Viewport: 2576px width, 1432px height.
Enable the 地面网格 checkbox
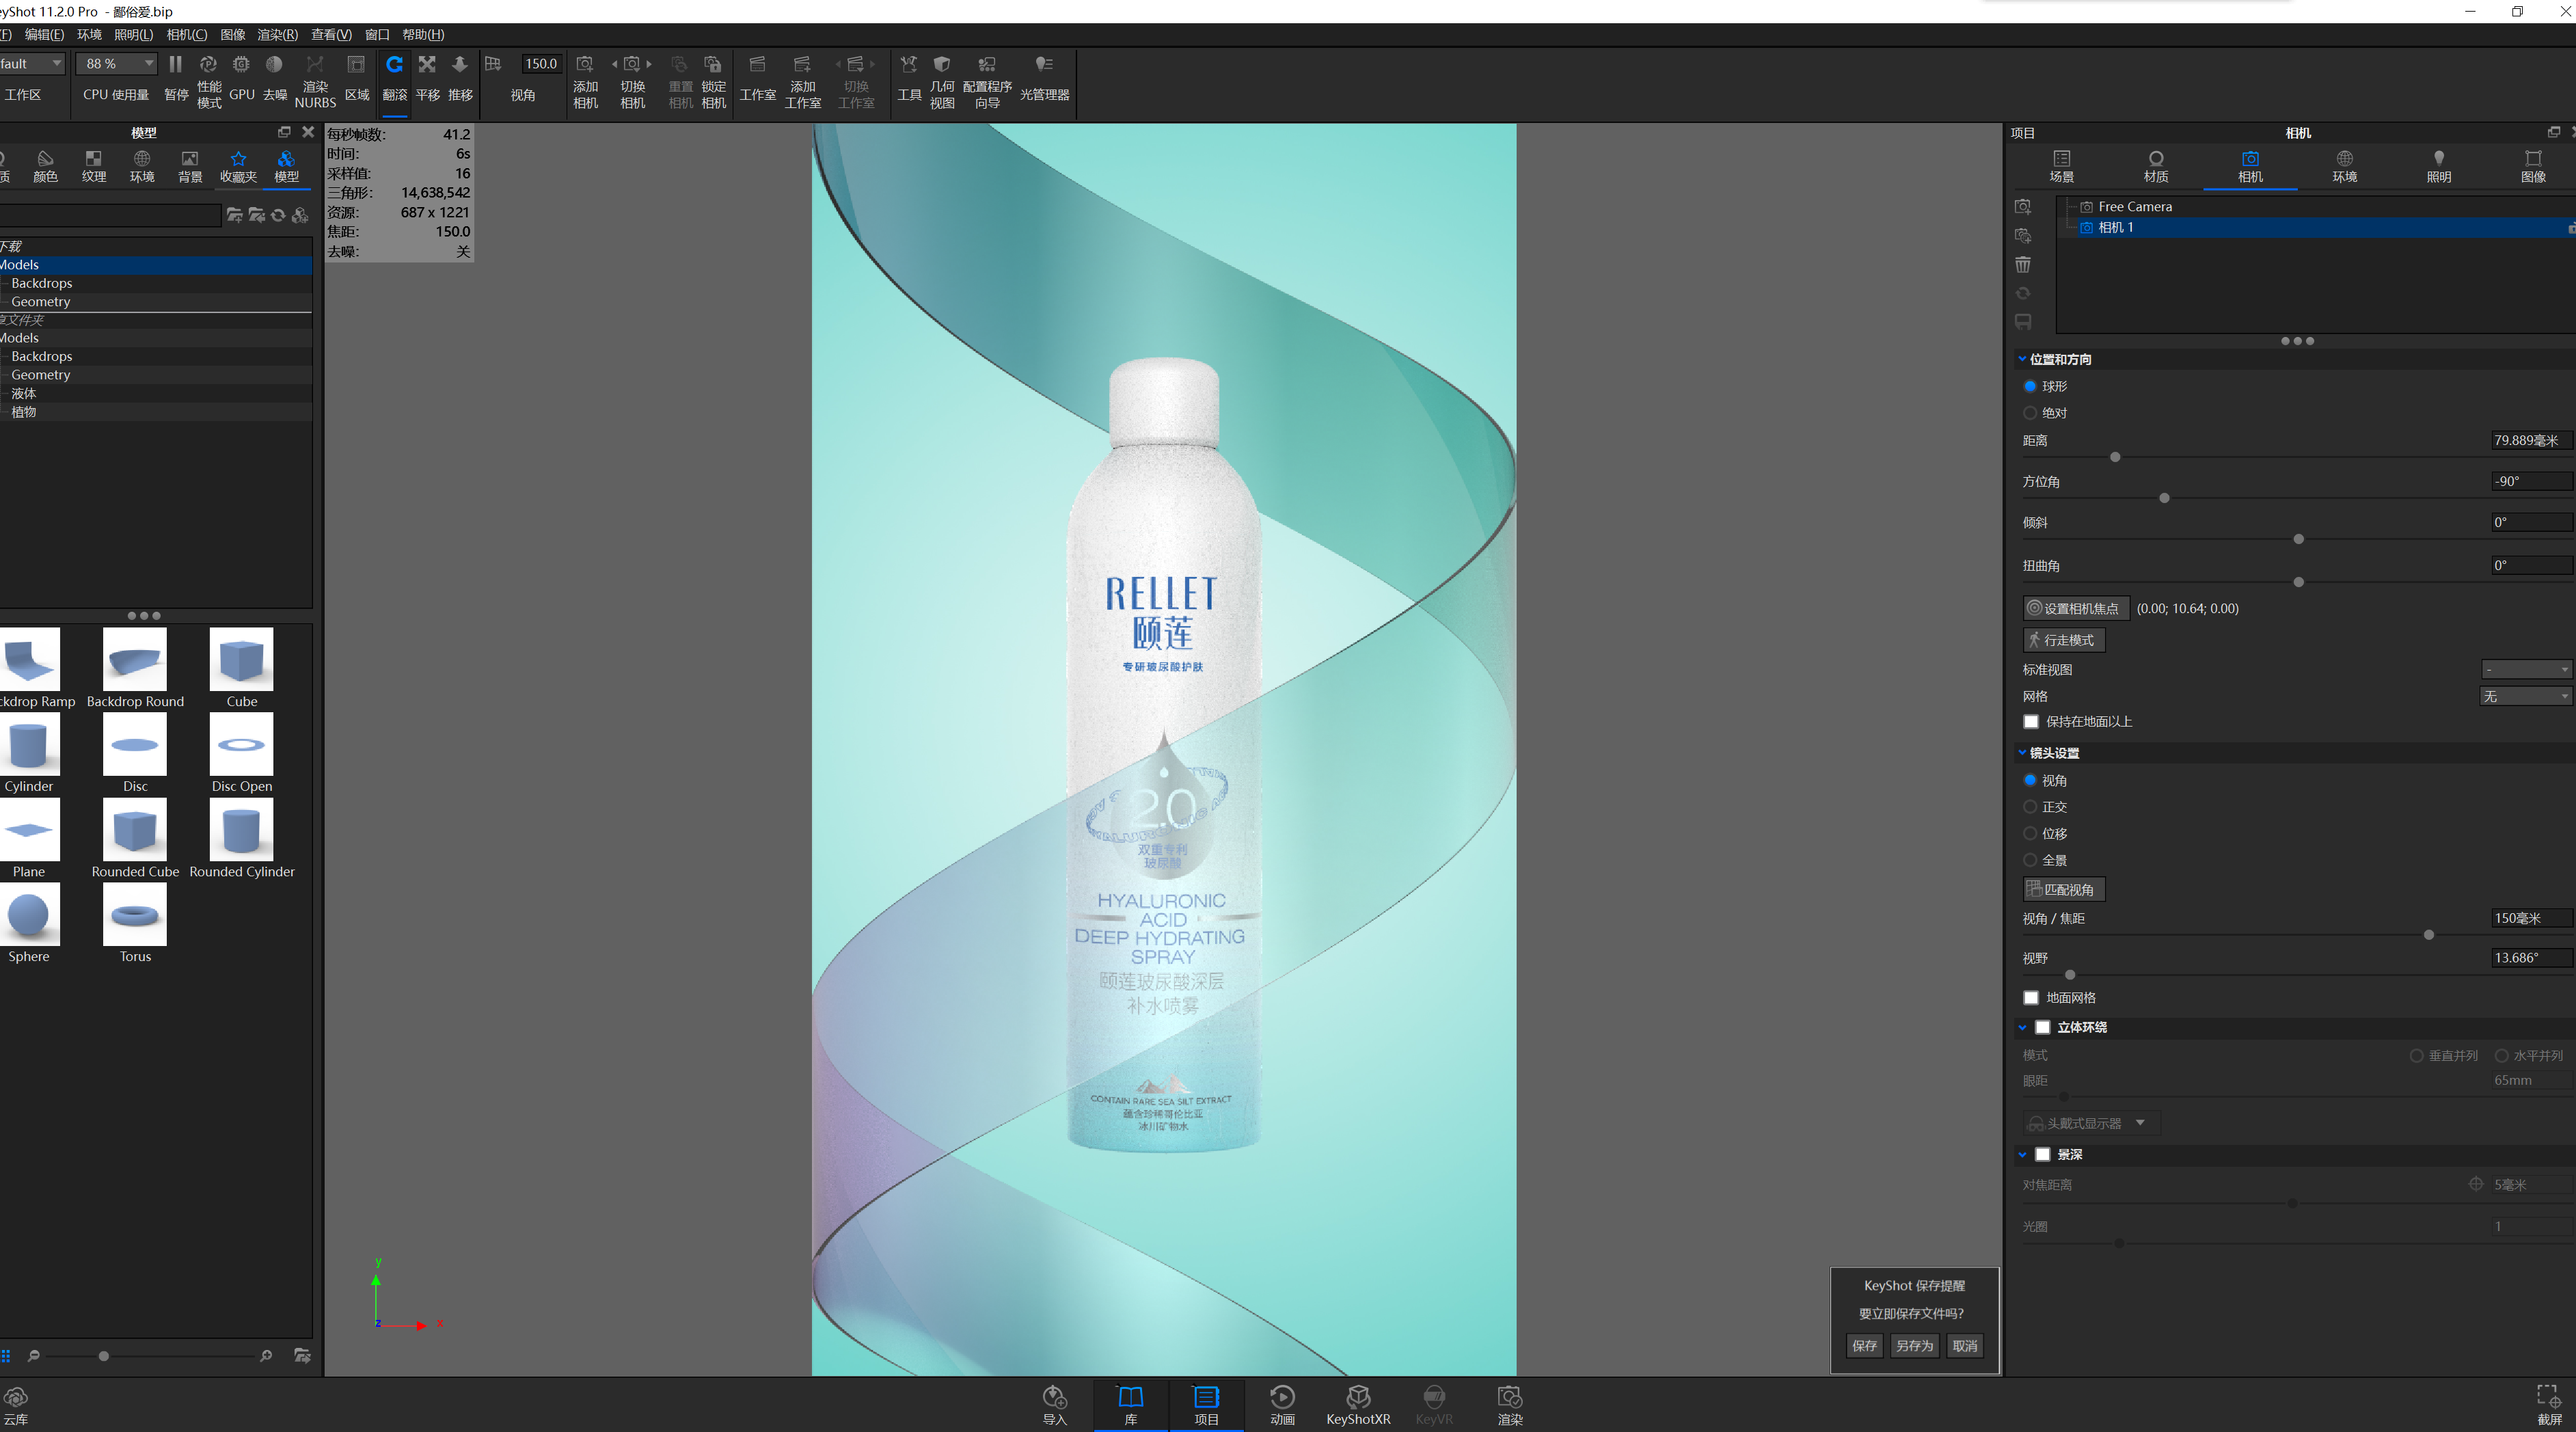(x=2031, y=997)
